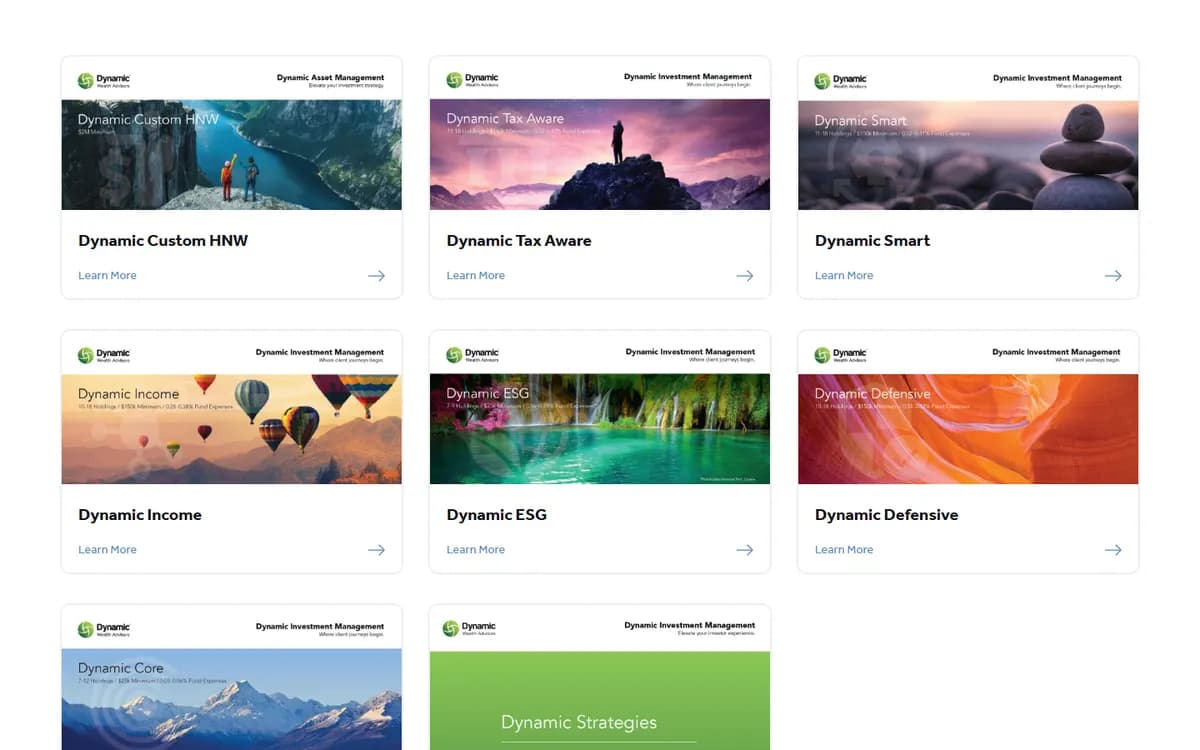
Task: Click Dynamic logo on Dynamic Core card
Action: click(x=104, y=629)
